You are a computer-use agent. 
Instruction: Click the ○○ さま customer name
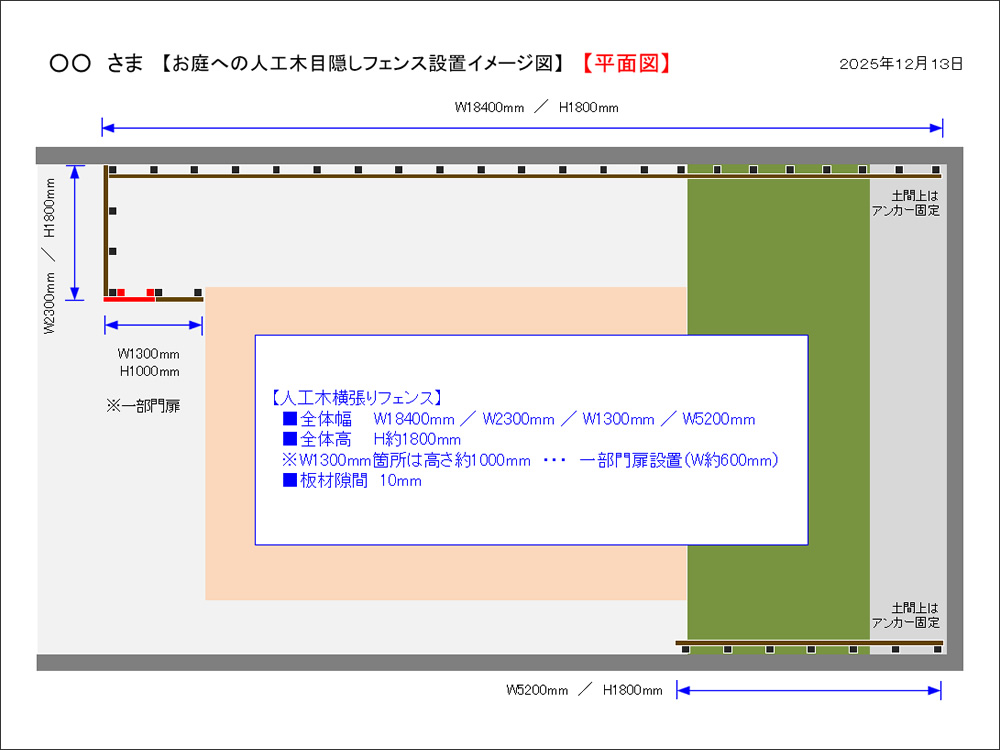[96, 63]
